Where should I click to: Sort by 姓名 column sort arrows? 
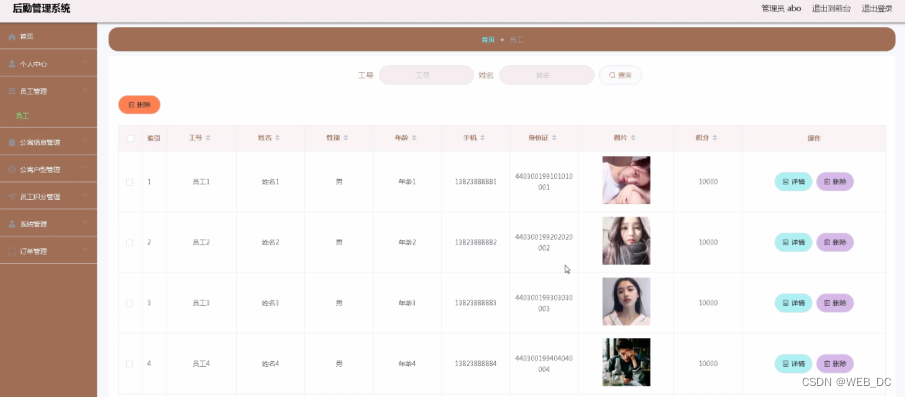277,138
